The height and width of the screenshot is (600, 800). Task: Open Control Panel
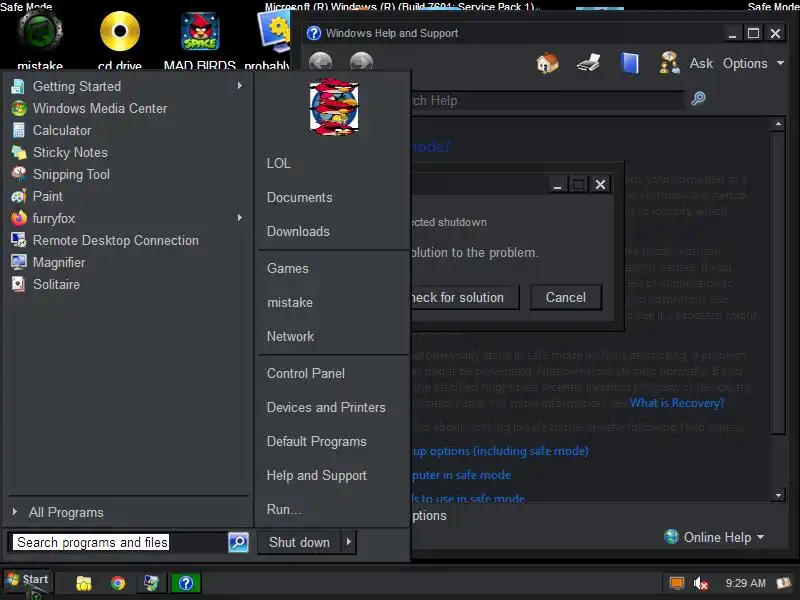tap(306, 373)
